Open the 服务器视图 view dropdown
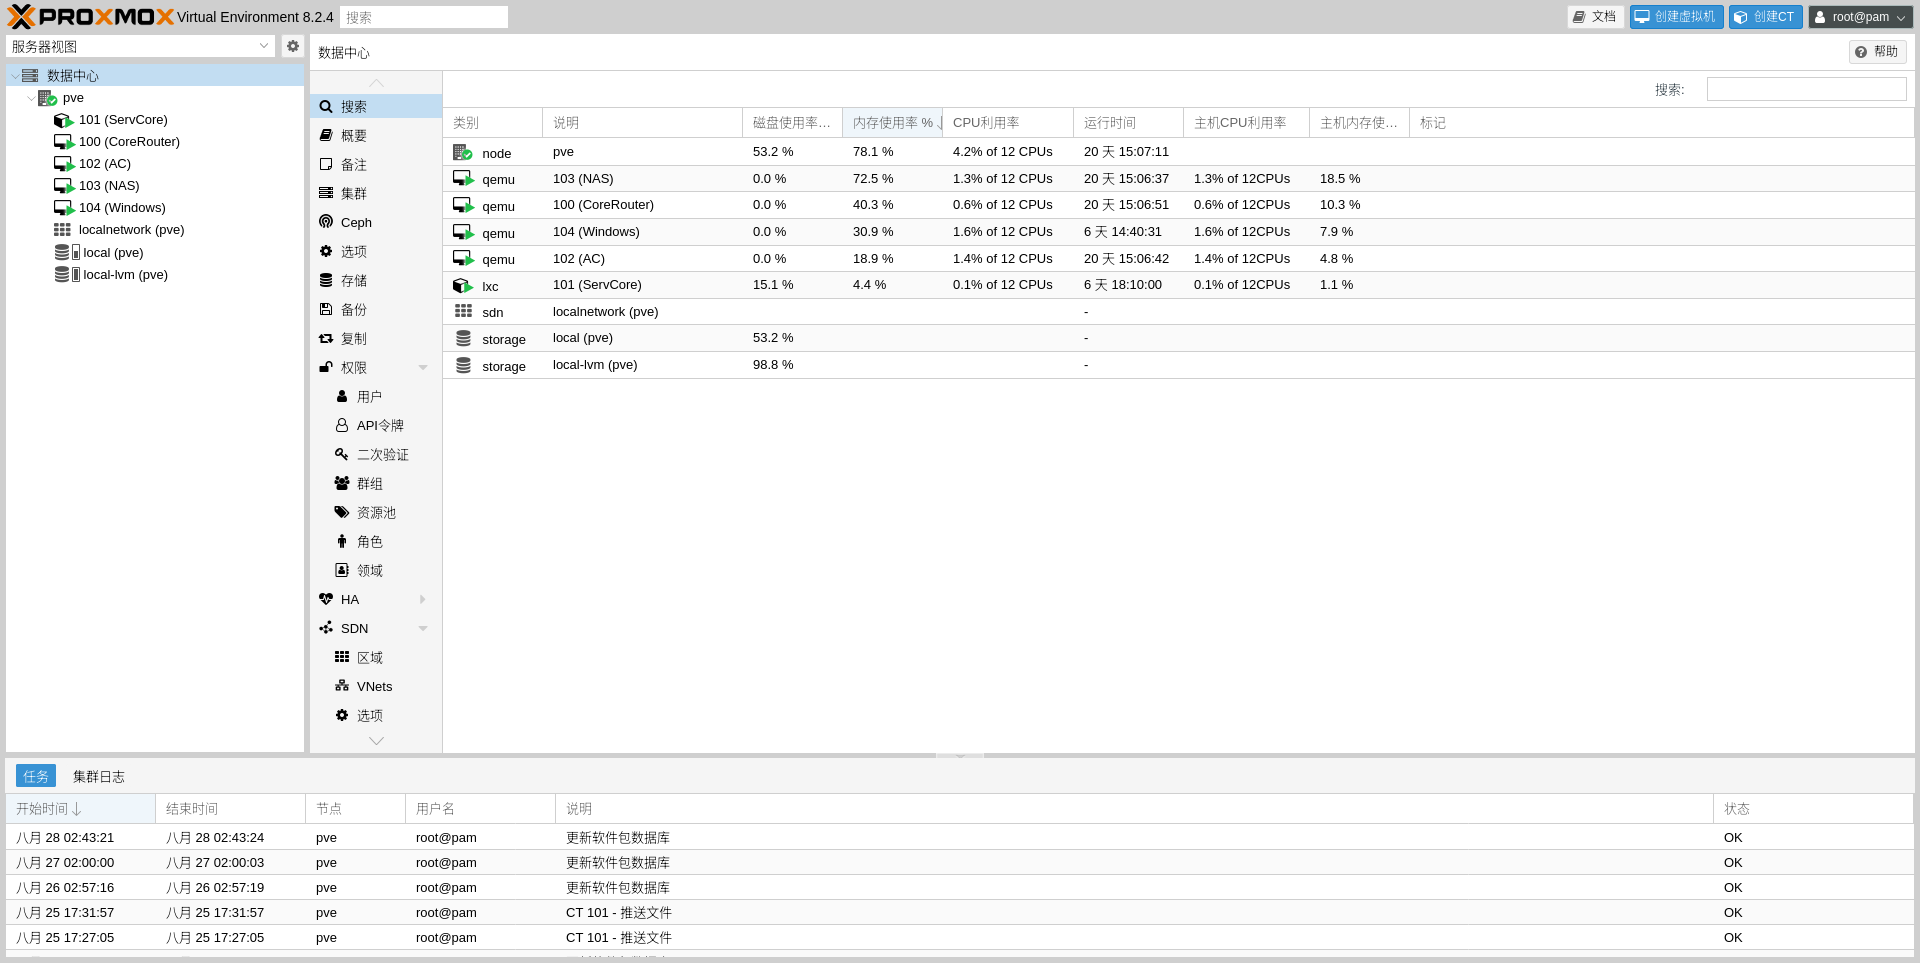This screenshot has width=1920, height=963. pos(140,46)
